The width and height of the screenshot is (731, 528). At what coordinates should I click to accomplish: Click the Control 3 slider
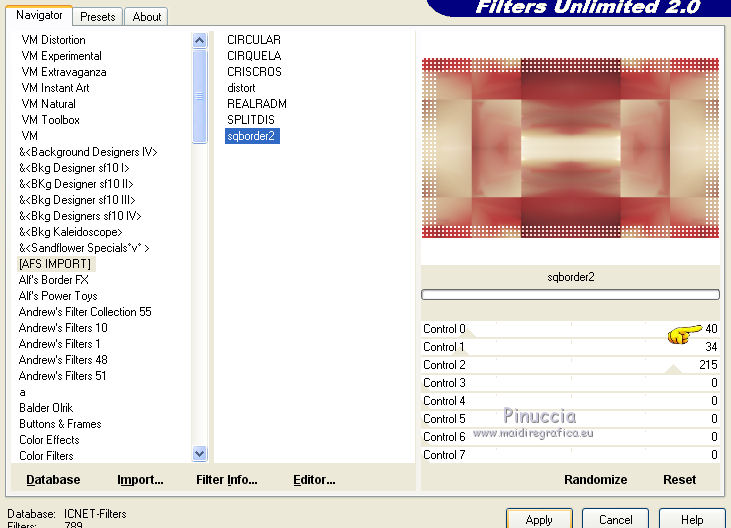(x=570, y=383)
